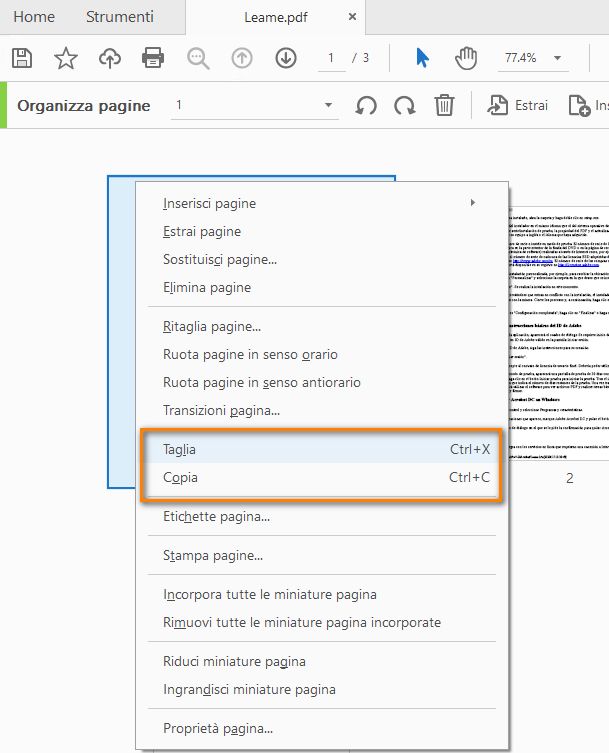Image resolution: width=609 pixels, height=753 pixels.
Task: Choose Riduci miniature pagina
Action: [x=322, y=661]
